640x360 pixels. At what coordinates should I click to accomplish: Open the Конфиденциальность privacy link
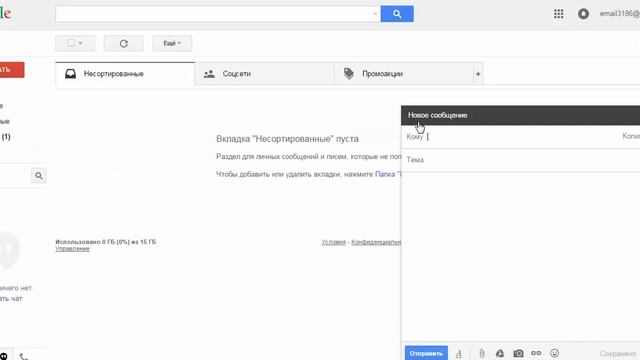pyautogui.click(x=376, y=242)
